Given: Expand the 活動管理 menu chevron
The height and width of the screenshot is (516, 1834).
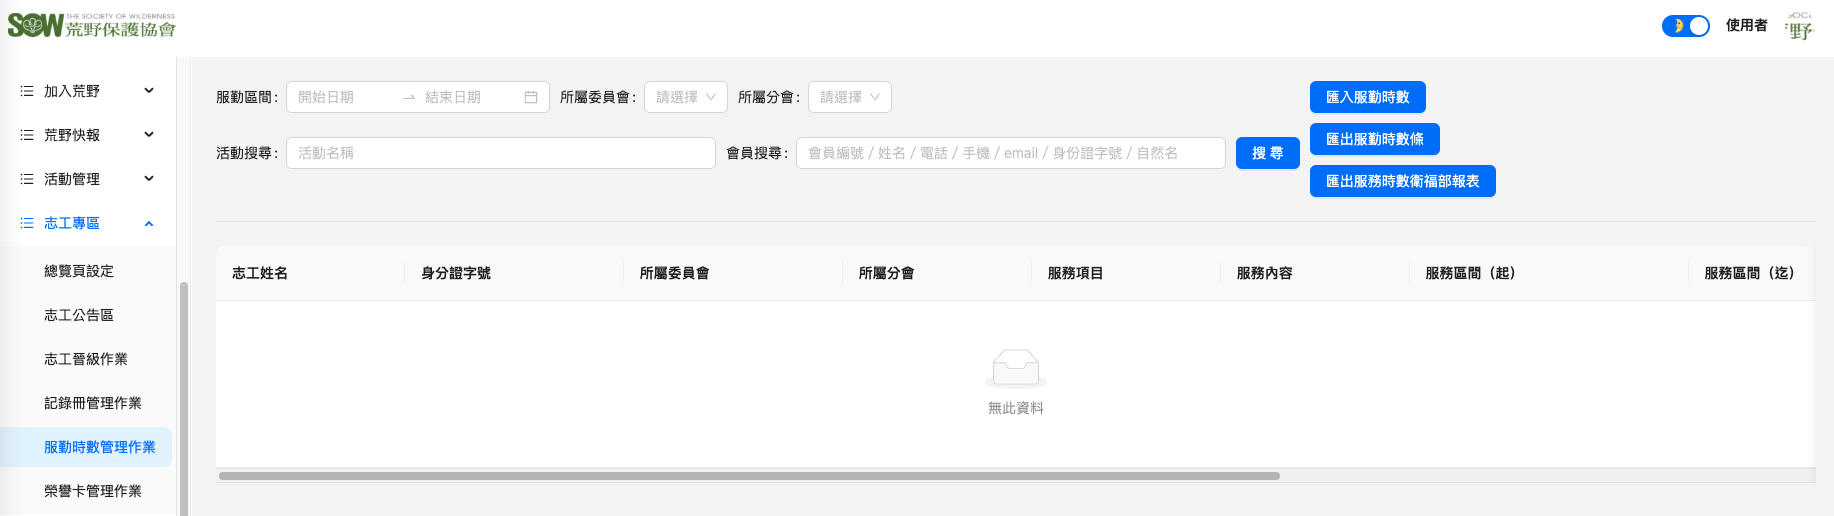Looking at the screenshot, I should tap(149, 179).
